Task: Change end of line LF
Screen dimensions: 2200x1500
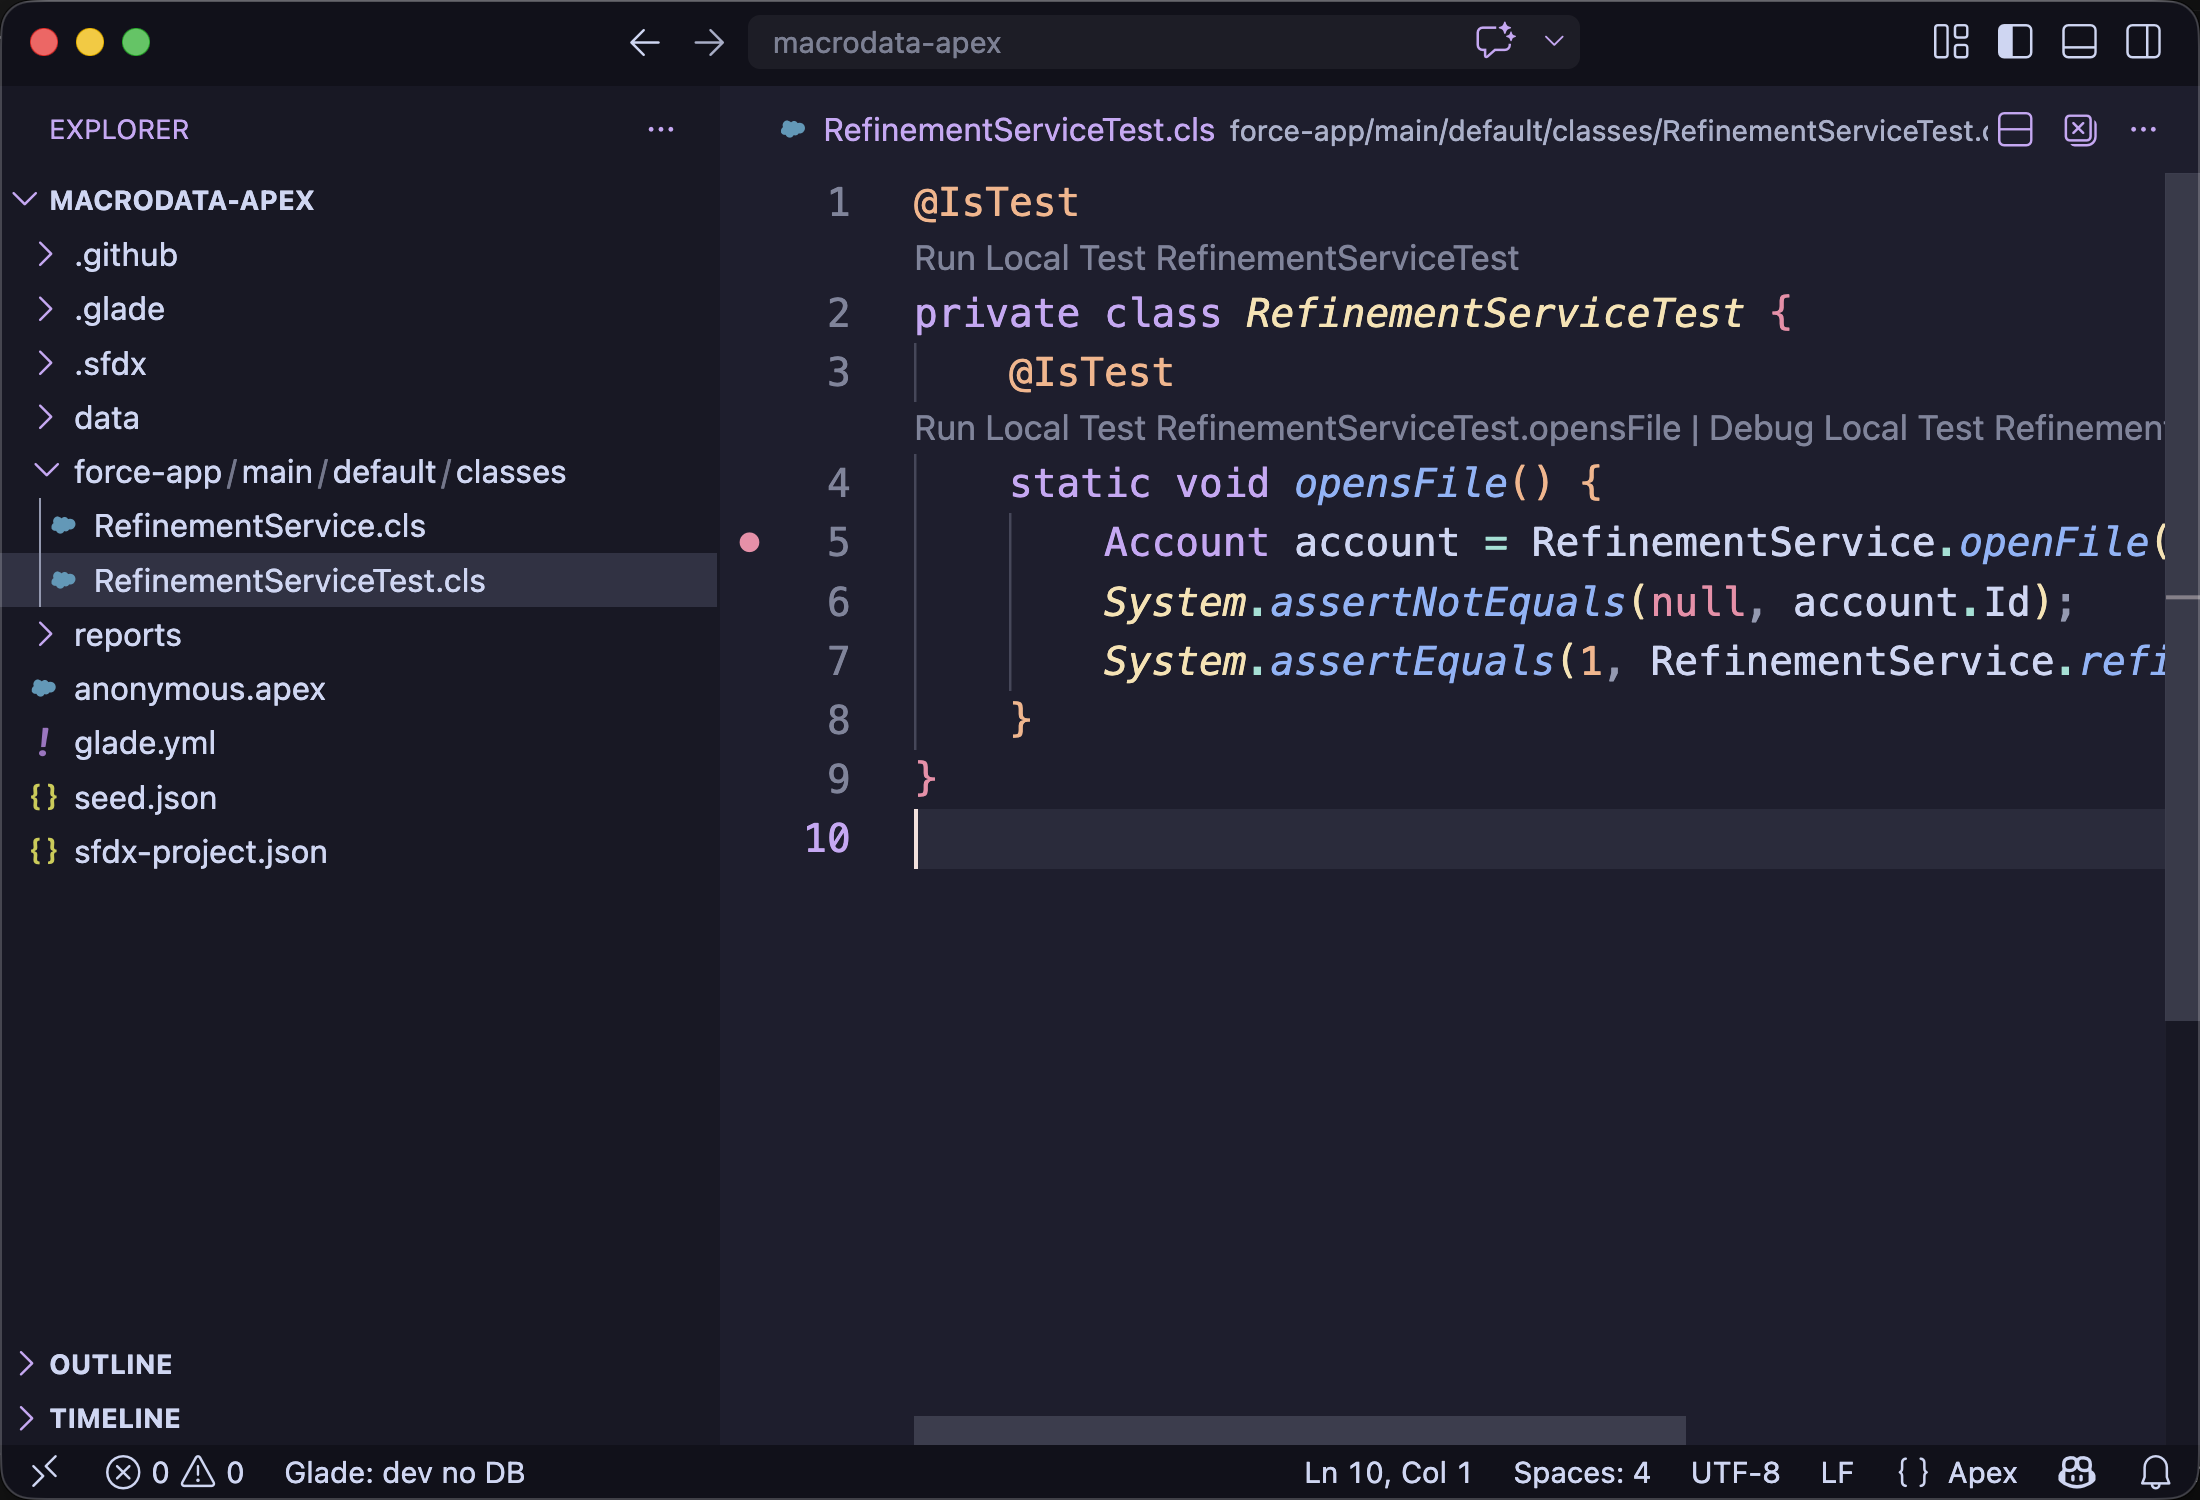Action: (x=1837, y=1472)
